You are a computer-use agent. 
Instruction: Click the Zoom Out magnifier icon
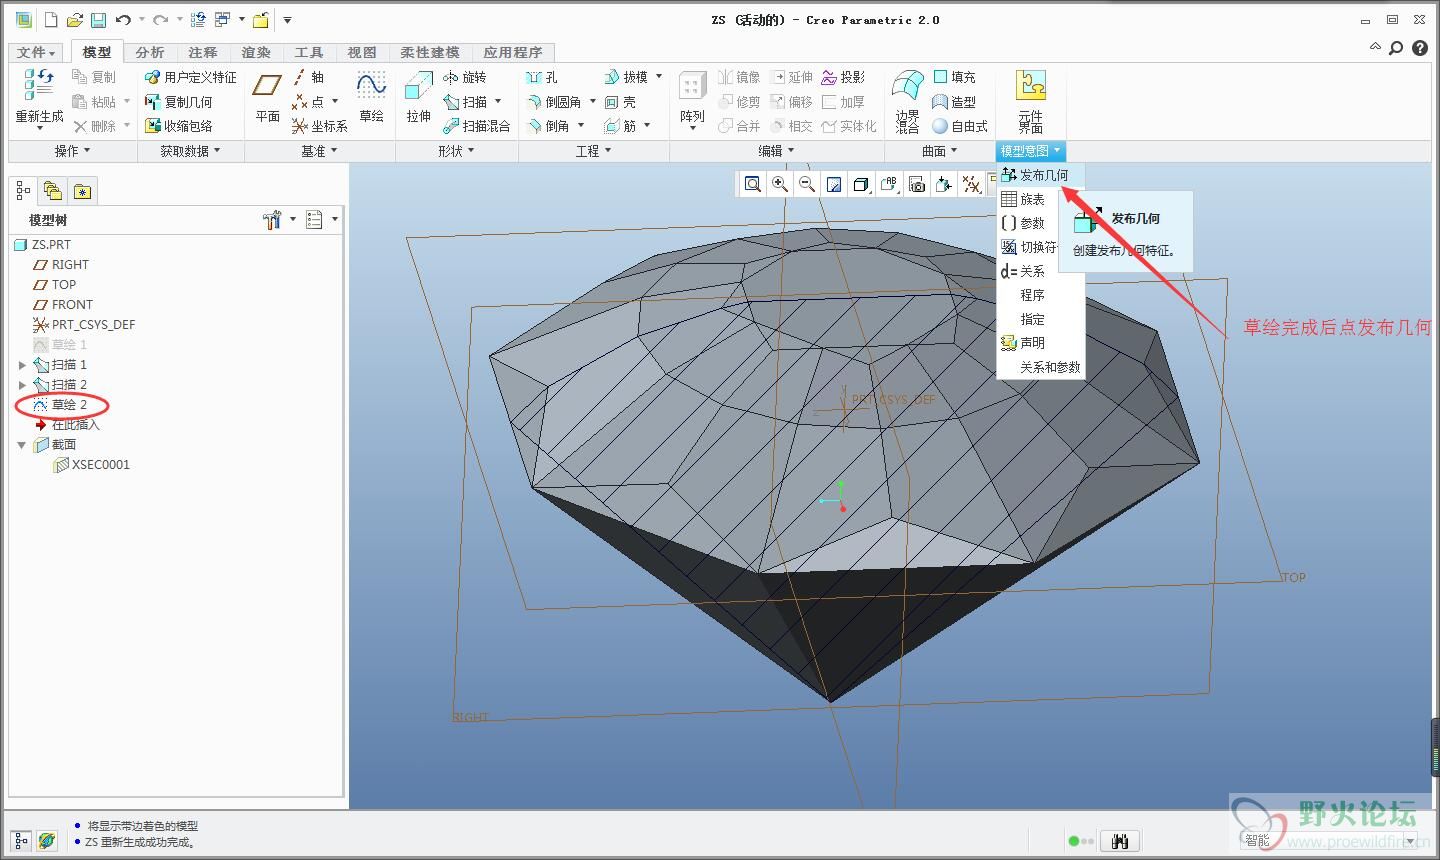tap(807, 184)
